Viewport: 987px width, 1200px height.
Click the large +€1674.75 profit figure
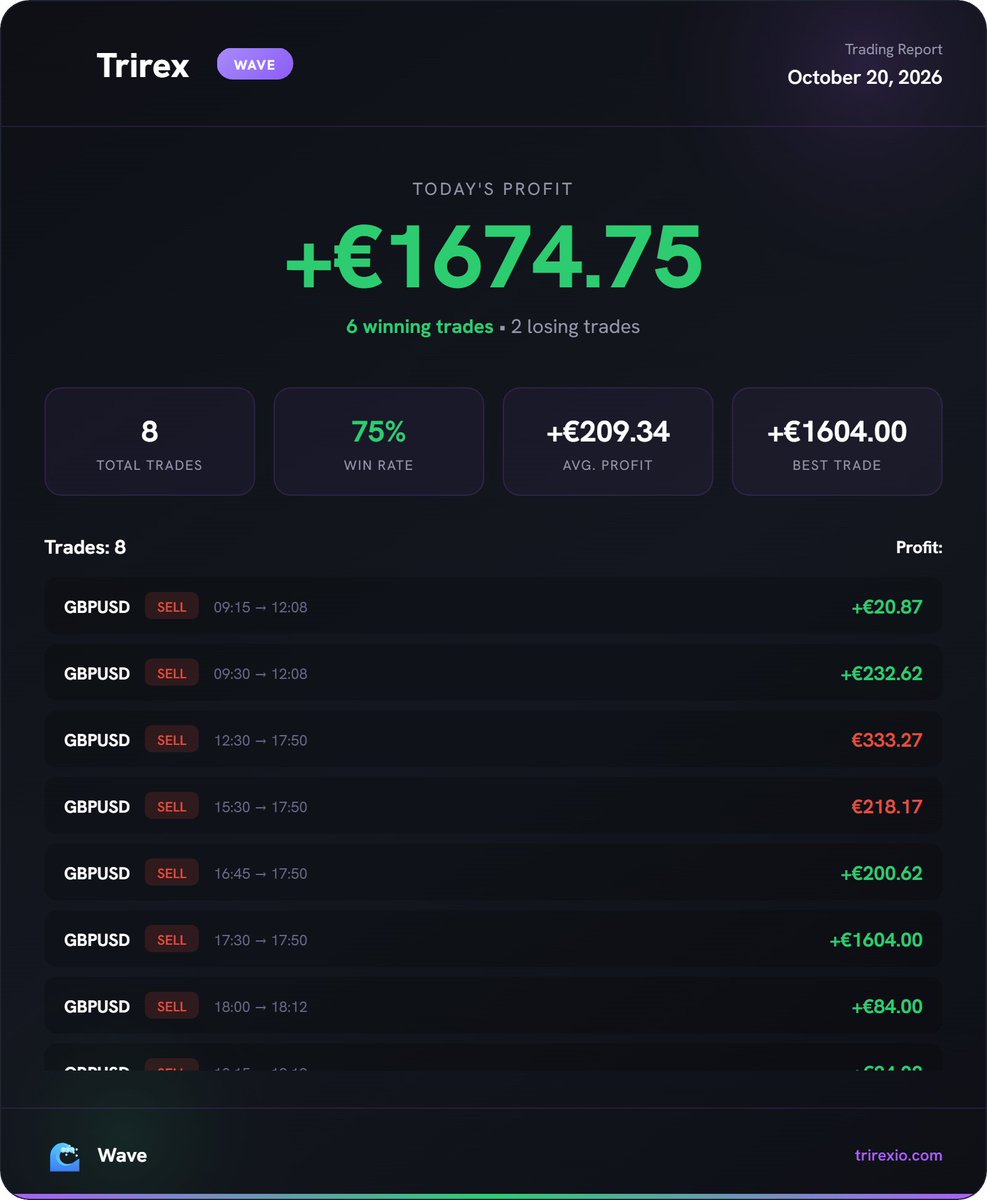[494, 257]
